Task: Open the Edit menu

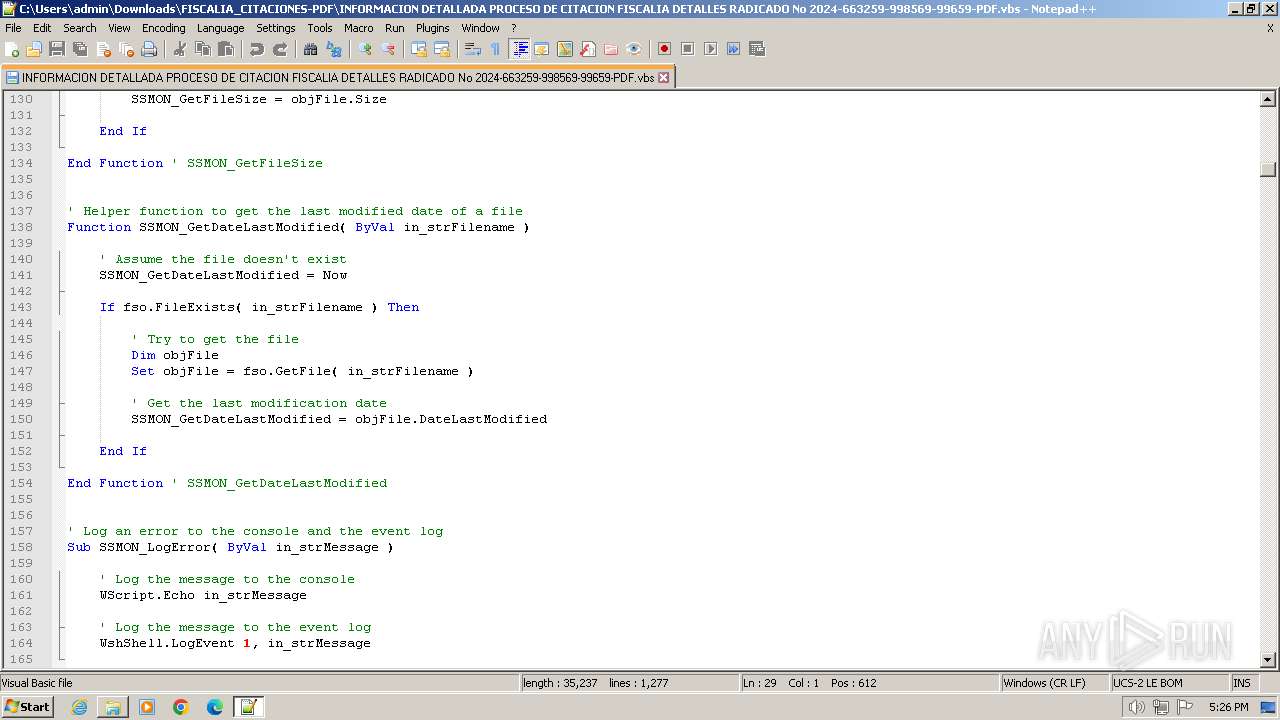Action: [x=42, y=28]
